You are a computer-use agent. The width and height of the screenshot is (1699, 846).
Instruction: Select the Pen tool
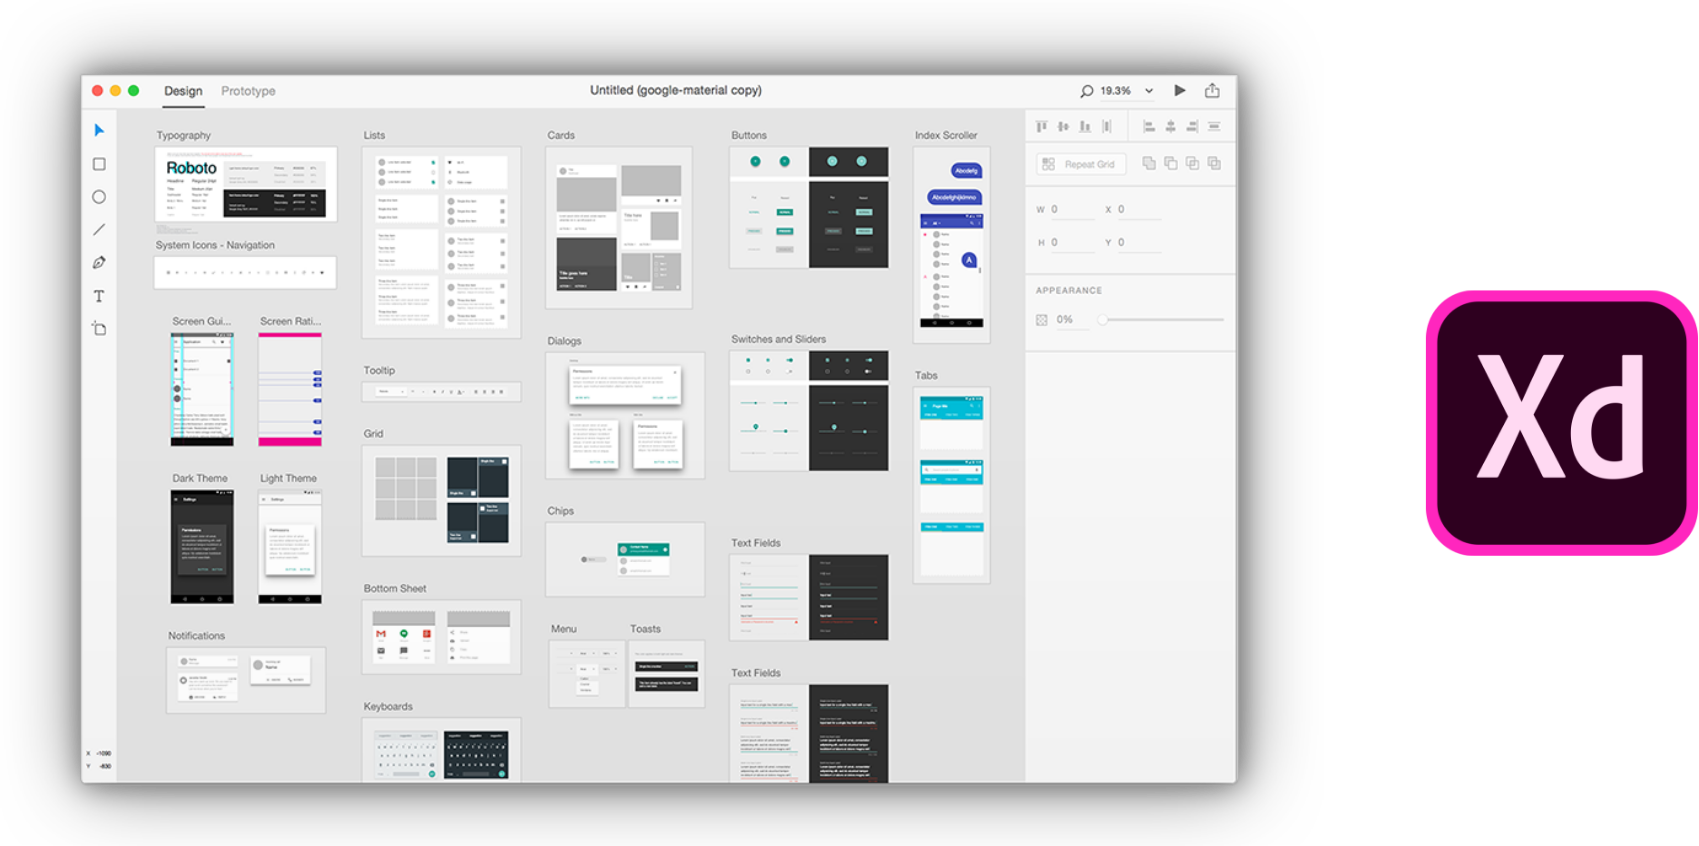pos(99,263)
